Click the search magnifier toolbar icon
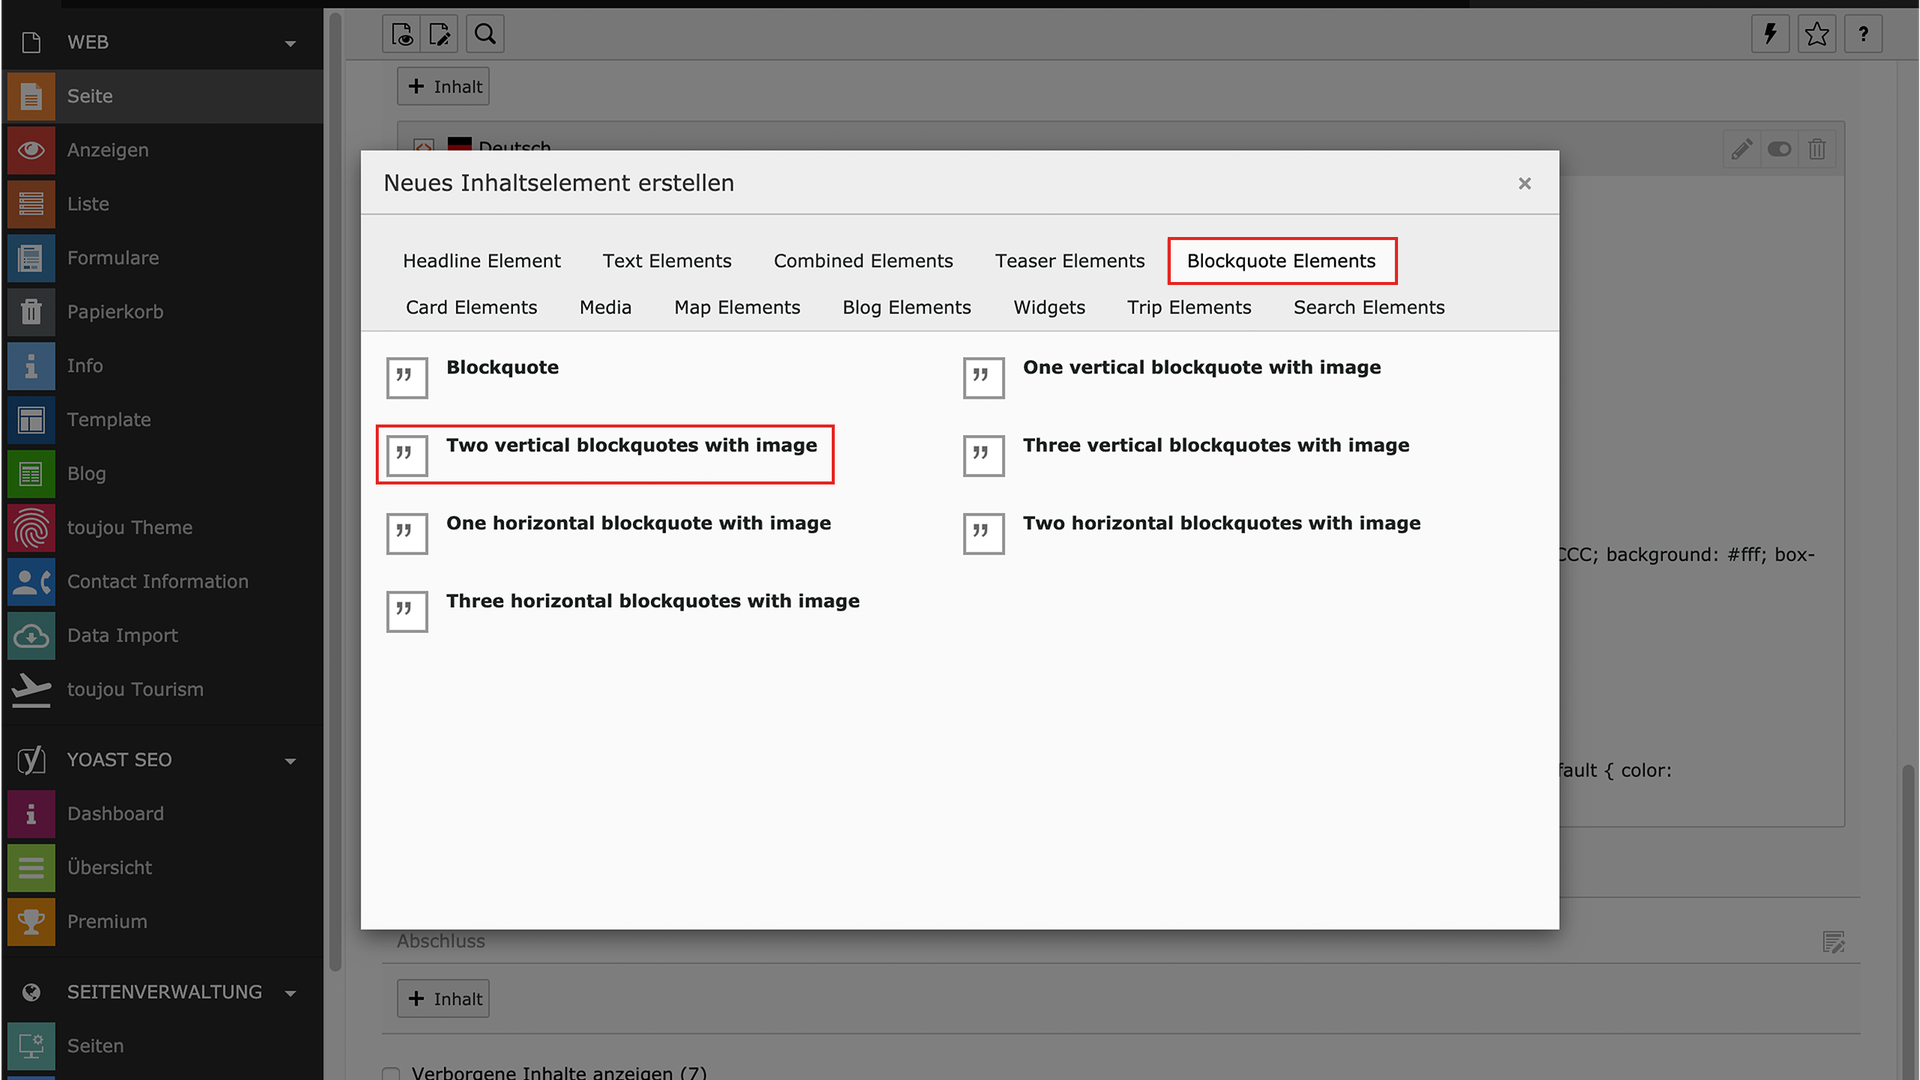Screen dimensions: 1920x1080 [485, 34]
